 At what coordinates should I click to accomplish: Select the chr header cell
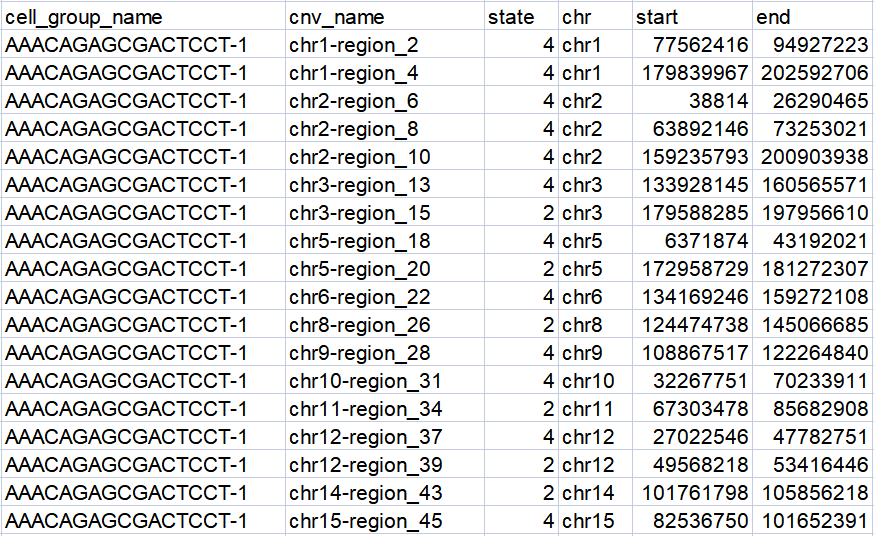[595, 16]
